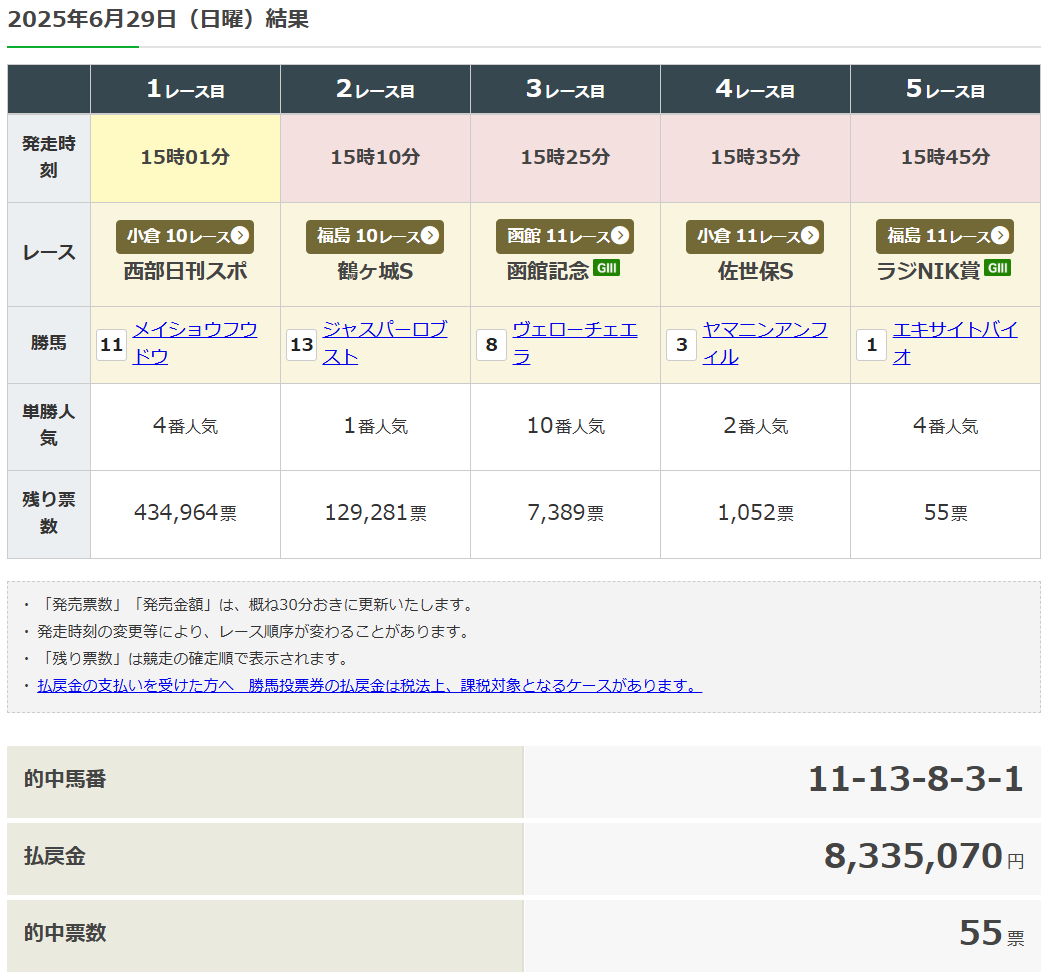Click 単勝人気 row header
Image resolution: width=1045 pixels, height=979 pixels.
(49, 427)
